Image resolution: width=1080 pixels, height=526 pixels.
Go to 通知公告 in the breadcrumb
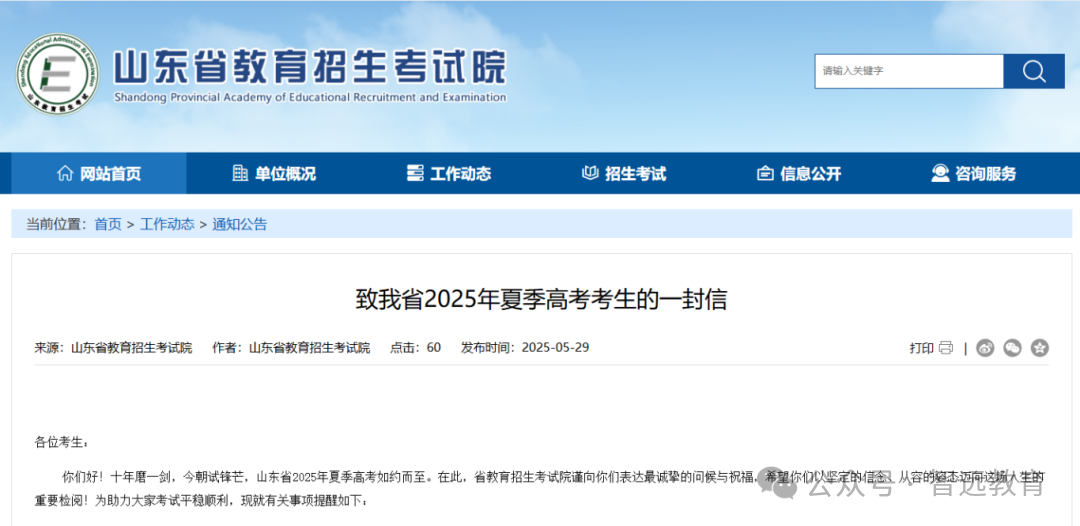(240, 224)
